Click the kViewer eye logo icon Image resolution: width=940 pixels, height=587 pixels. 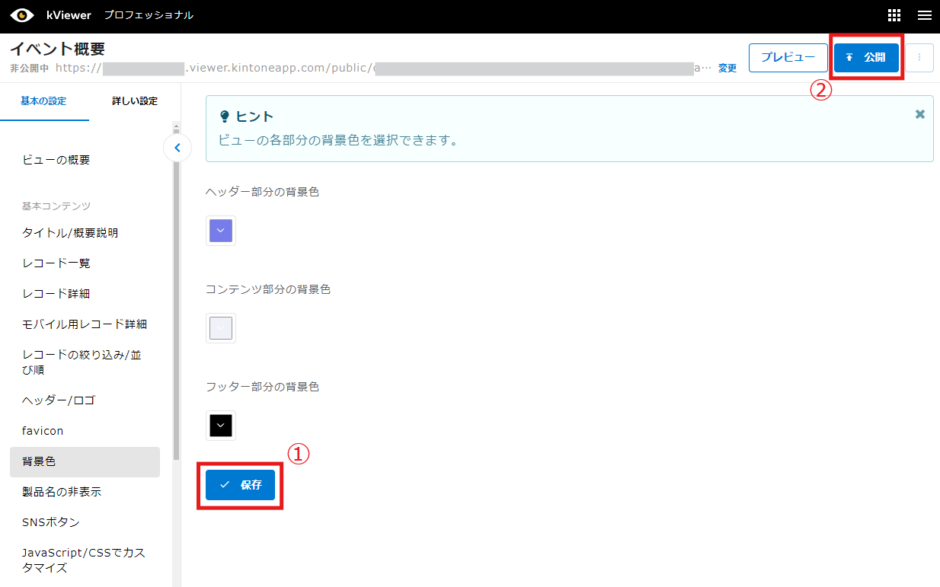[22, 15]
